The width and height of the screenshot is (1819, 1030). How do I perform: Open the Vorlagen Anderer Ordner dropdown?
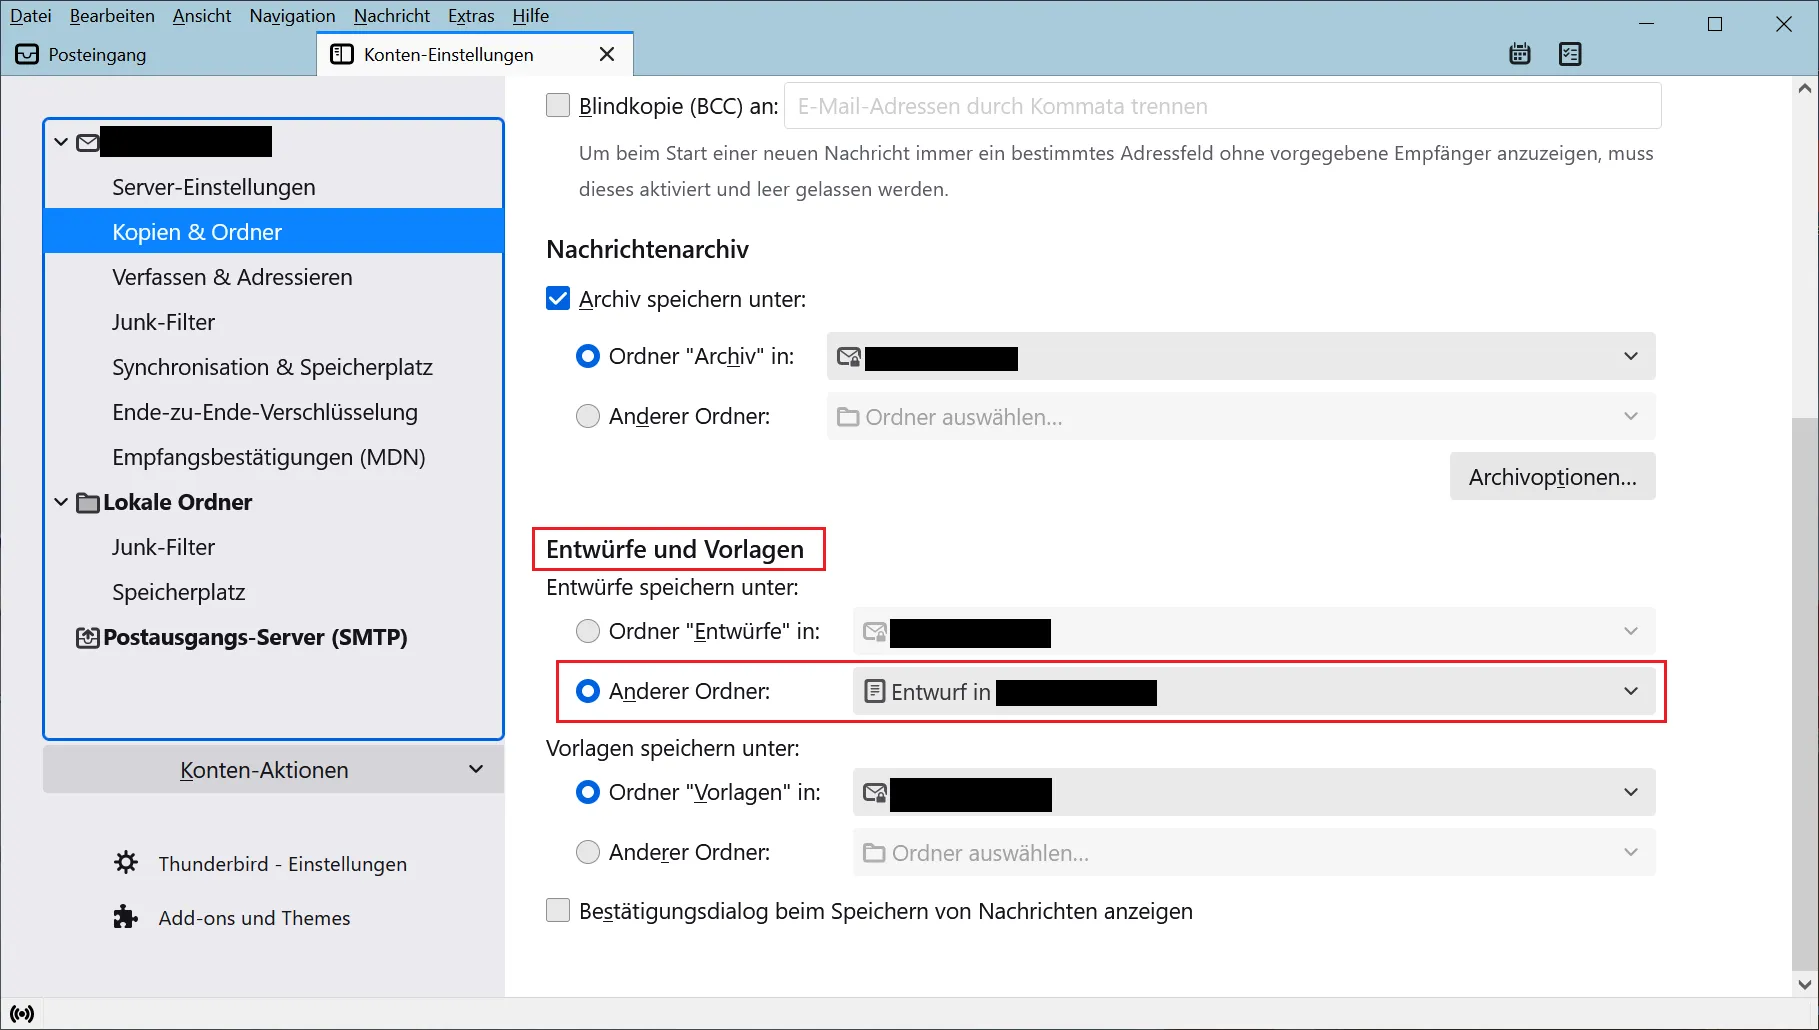point(1254,852)
